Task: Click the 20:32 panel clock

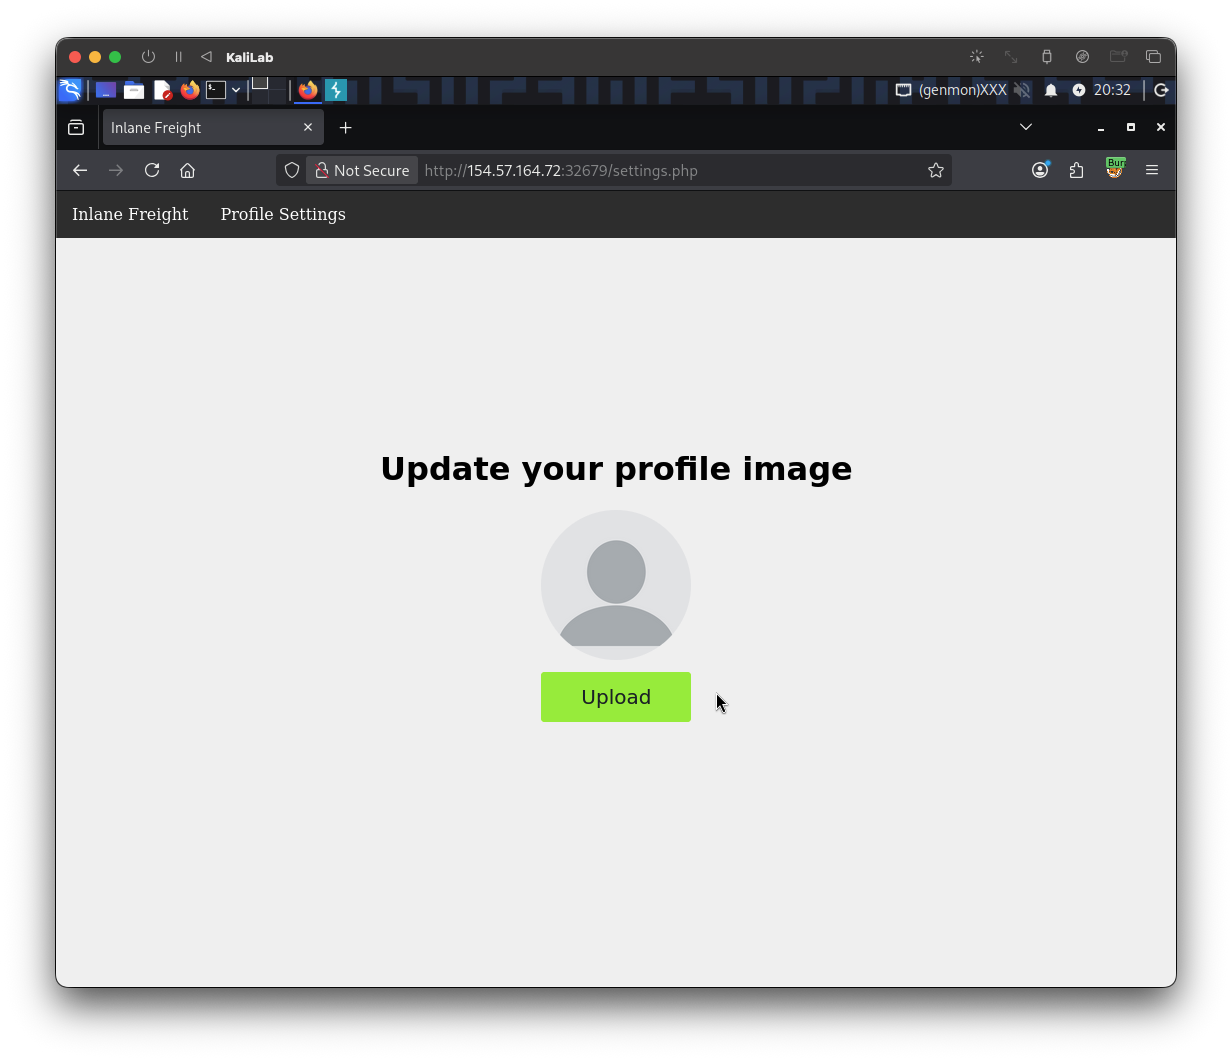Action: pyautogui.click(x=1112, y=90)
